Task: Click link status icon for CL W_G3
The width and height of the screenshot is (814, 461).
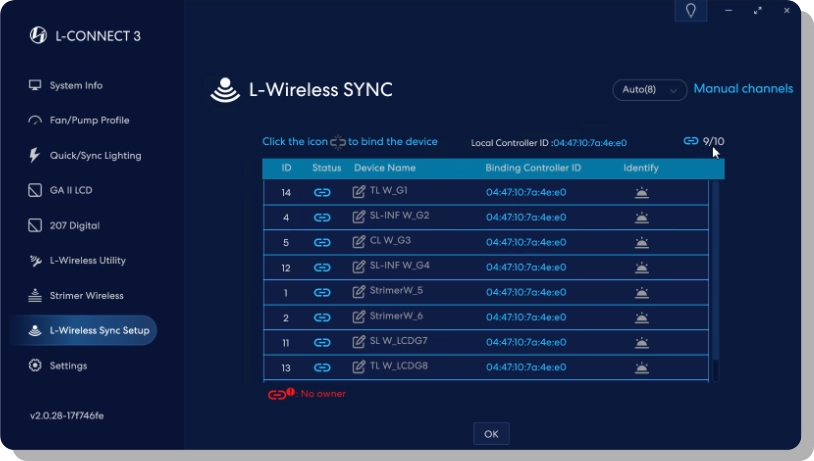Action: [x=322, y=242]
